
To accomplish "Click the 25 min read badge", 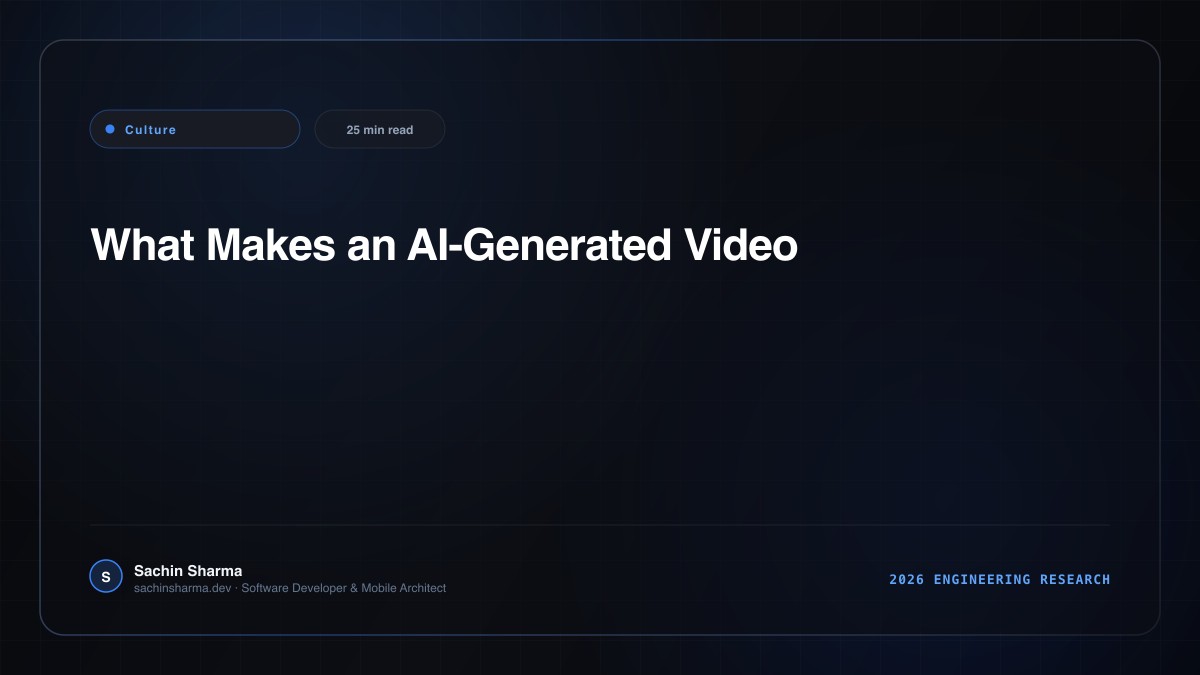I will 380,129.
